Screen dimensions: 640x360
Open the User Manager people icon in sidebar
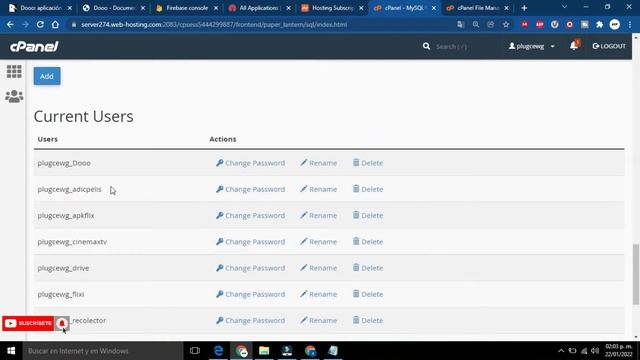click(14, 97)
